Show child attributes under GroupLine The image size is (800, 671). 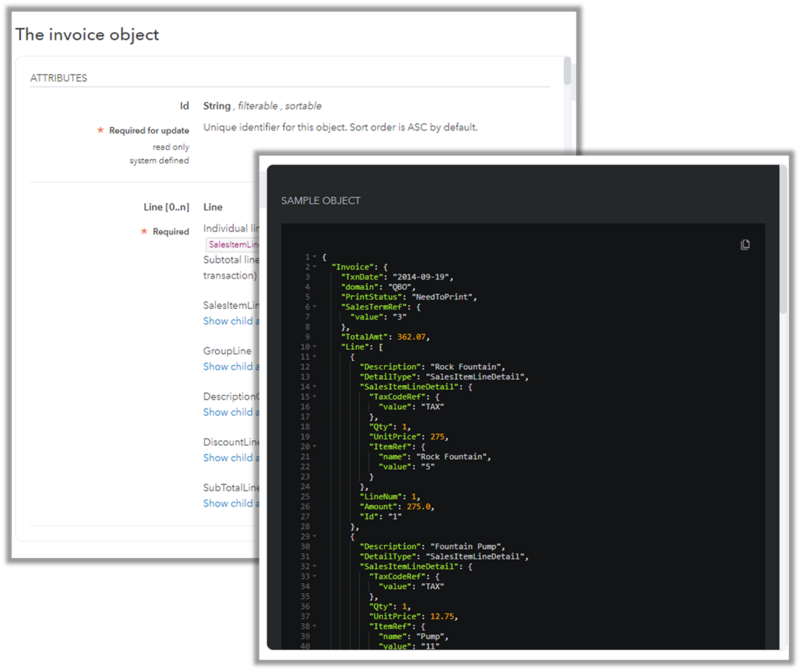tap(231, 366)
